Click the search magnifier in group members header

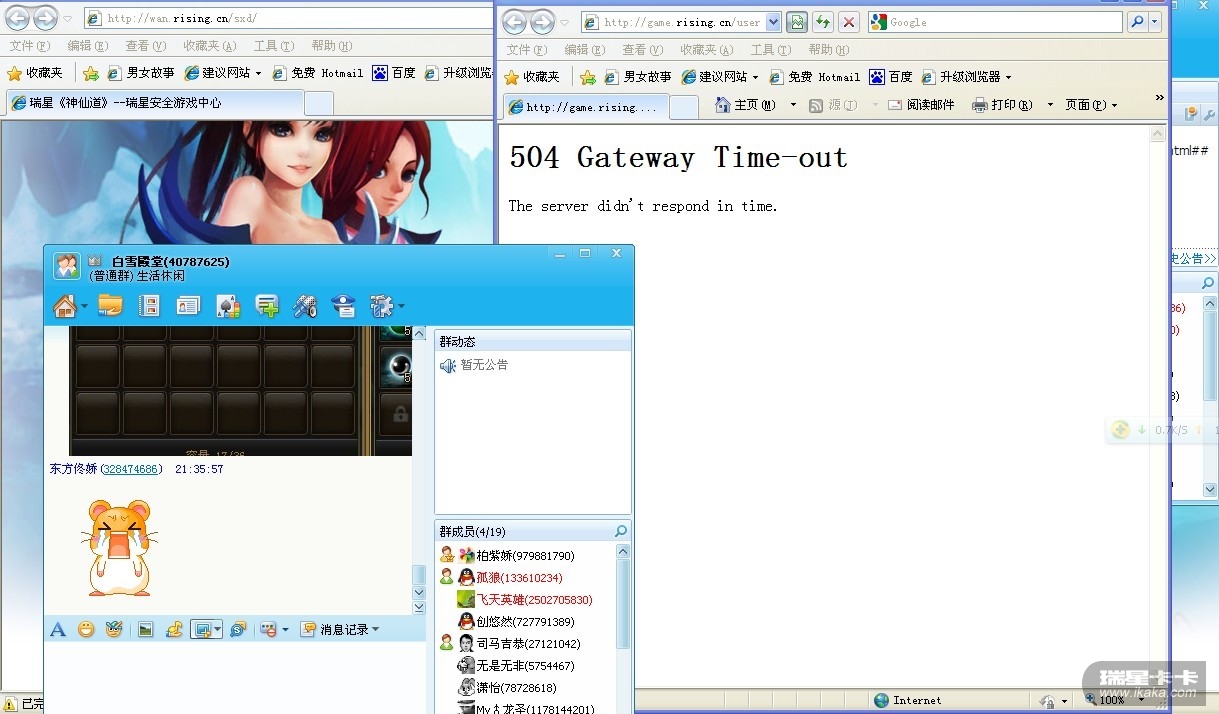pyautogui.click(x=621, y=532)
